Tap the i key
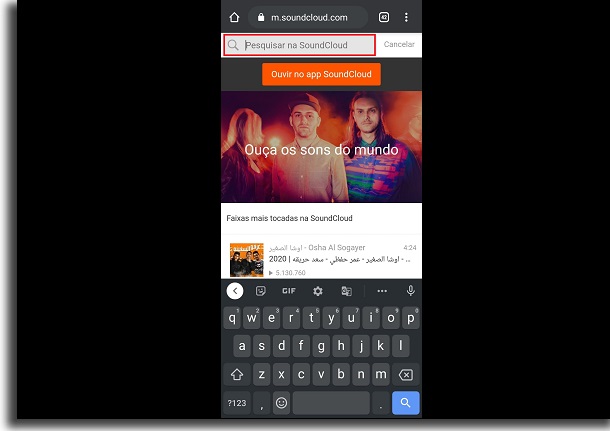The height and width of the screenshot is (431, 610). tap(371, 318)
